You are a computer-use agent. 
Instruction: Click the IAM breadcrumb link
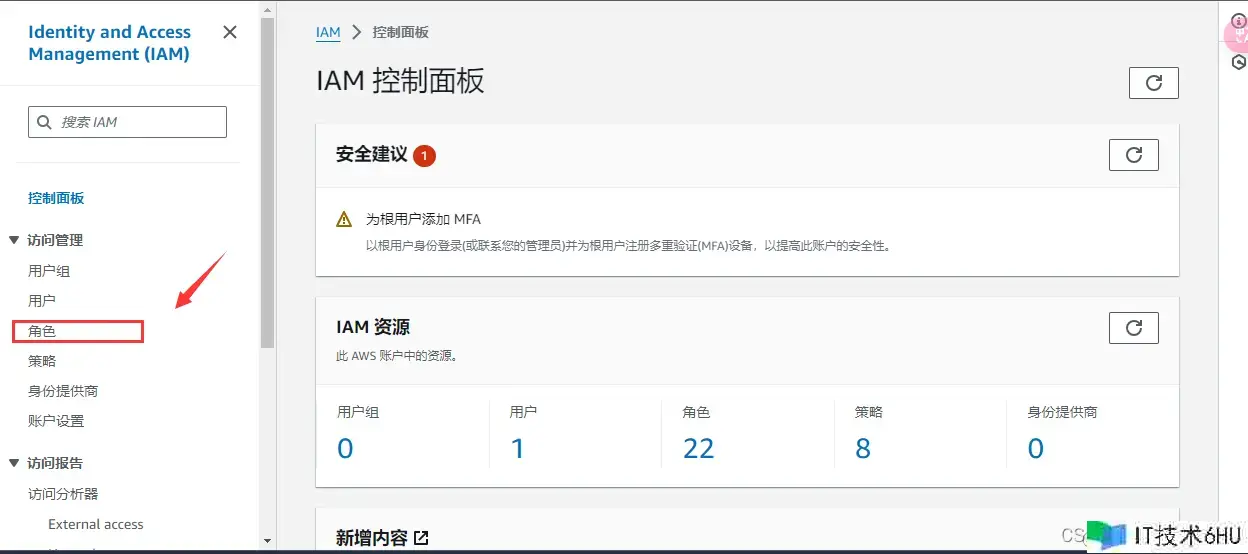point(328,32)
